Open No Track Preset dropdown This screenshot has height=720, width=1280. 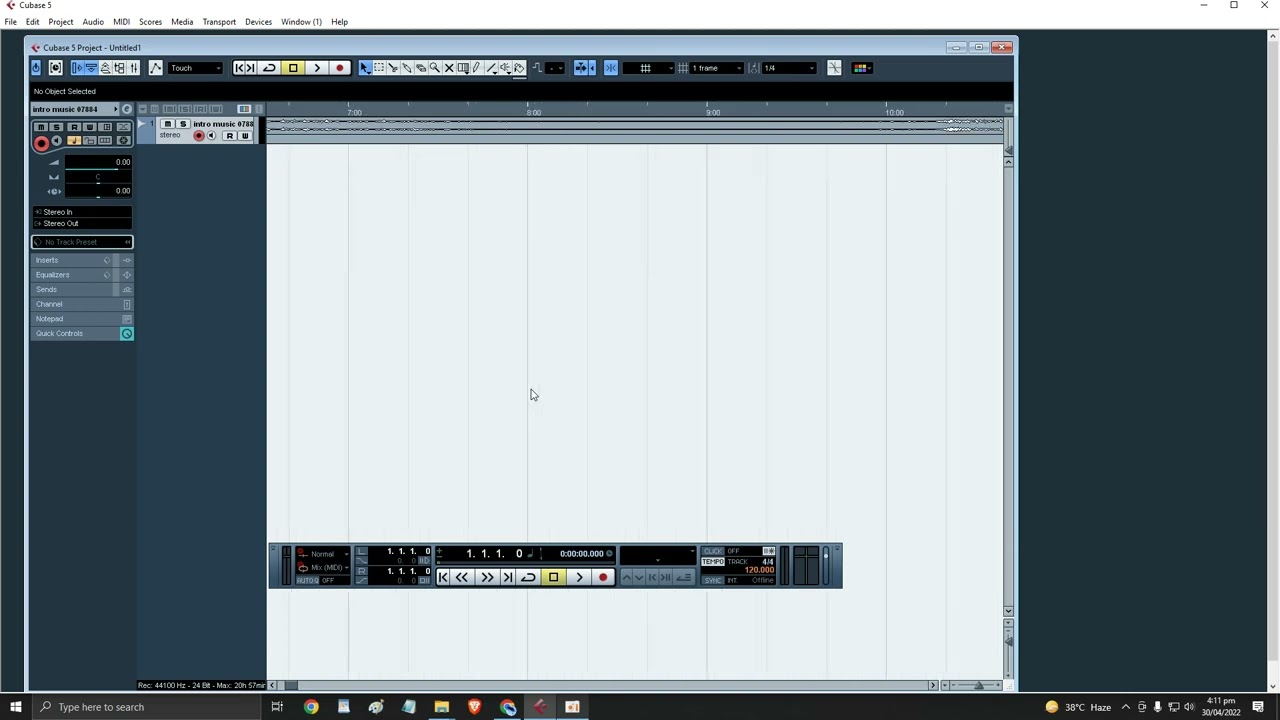pos(82,242)
